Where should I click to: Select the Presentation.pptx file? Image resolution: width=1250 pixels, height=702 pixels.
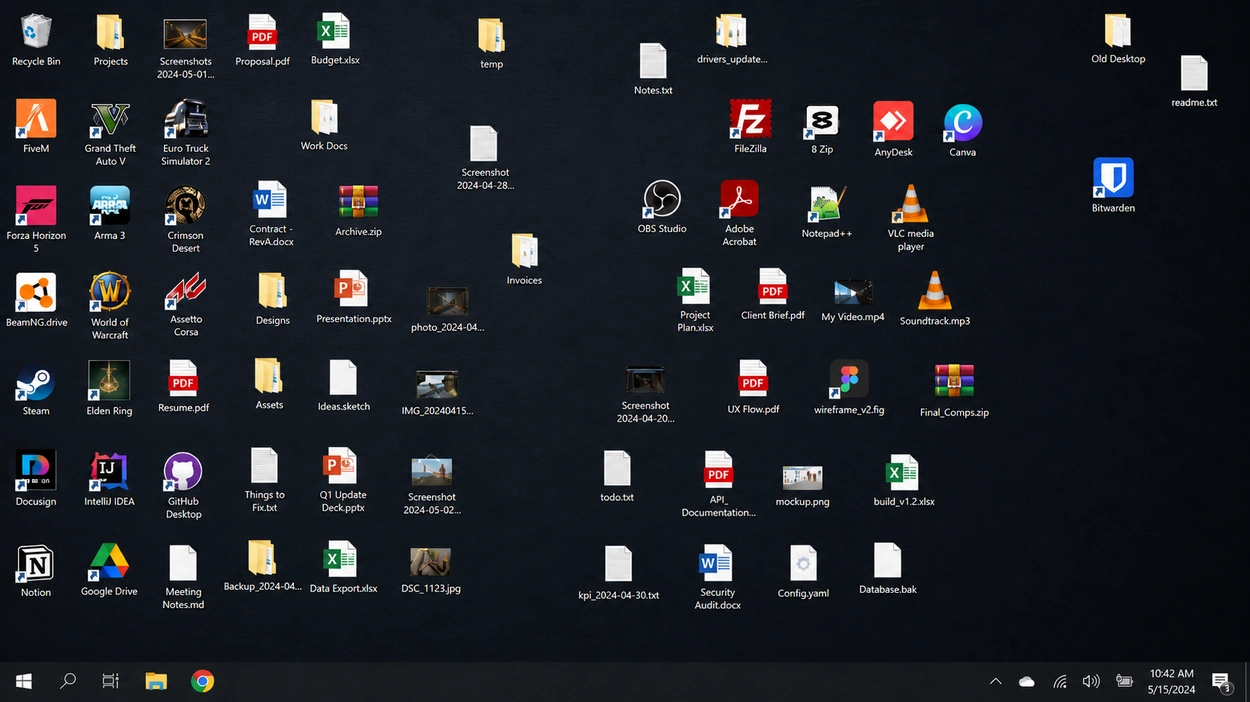tap(352, 290)
